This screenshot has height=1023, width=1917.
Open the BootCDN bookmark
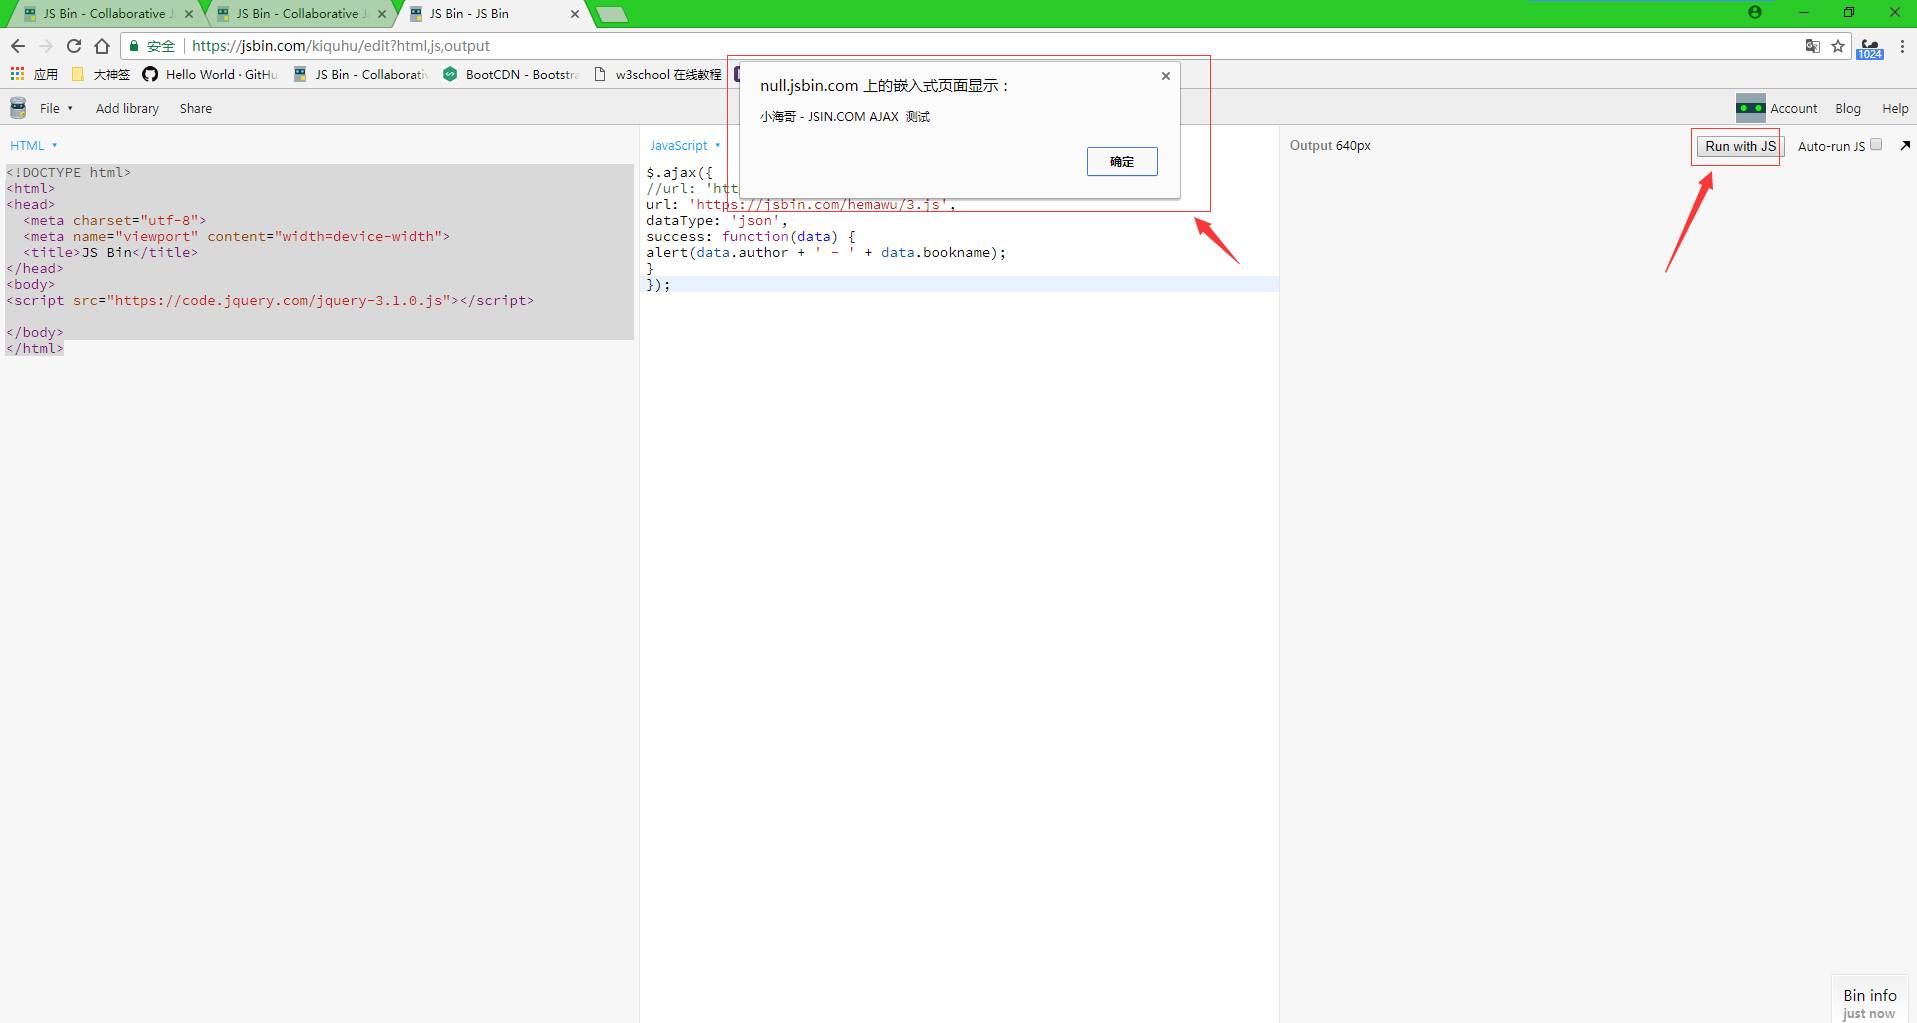point(511,74)
